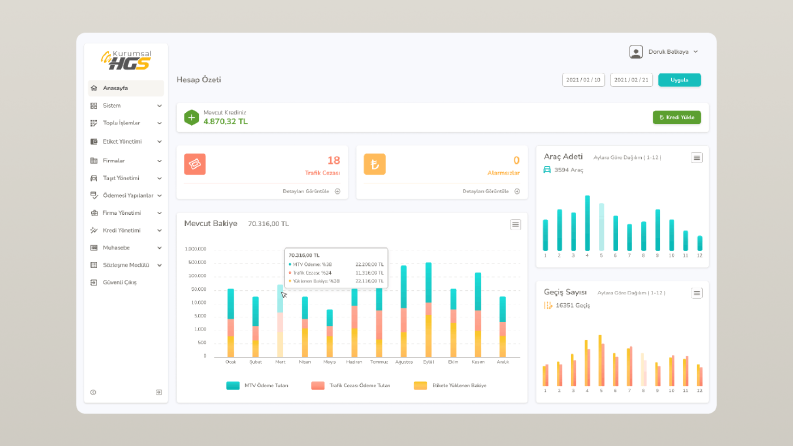Click the Firmalar building icon

click(94, 161)
